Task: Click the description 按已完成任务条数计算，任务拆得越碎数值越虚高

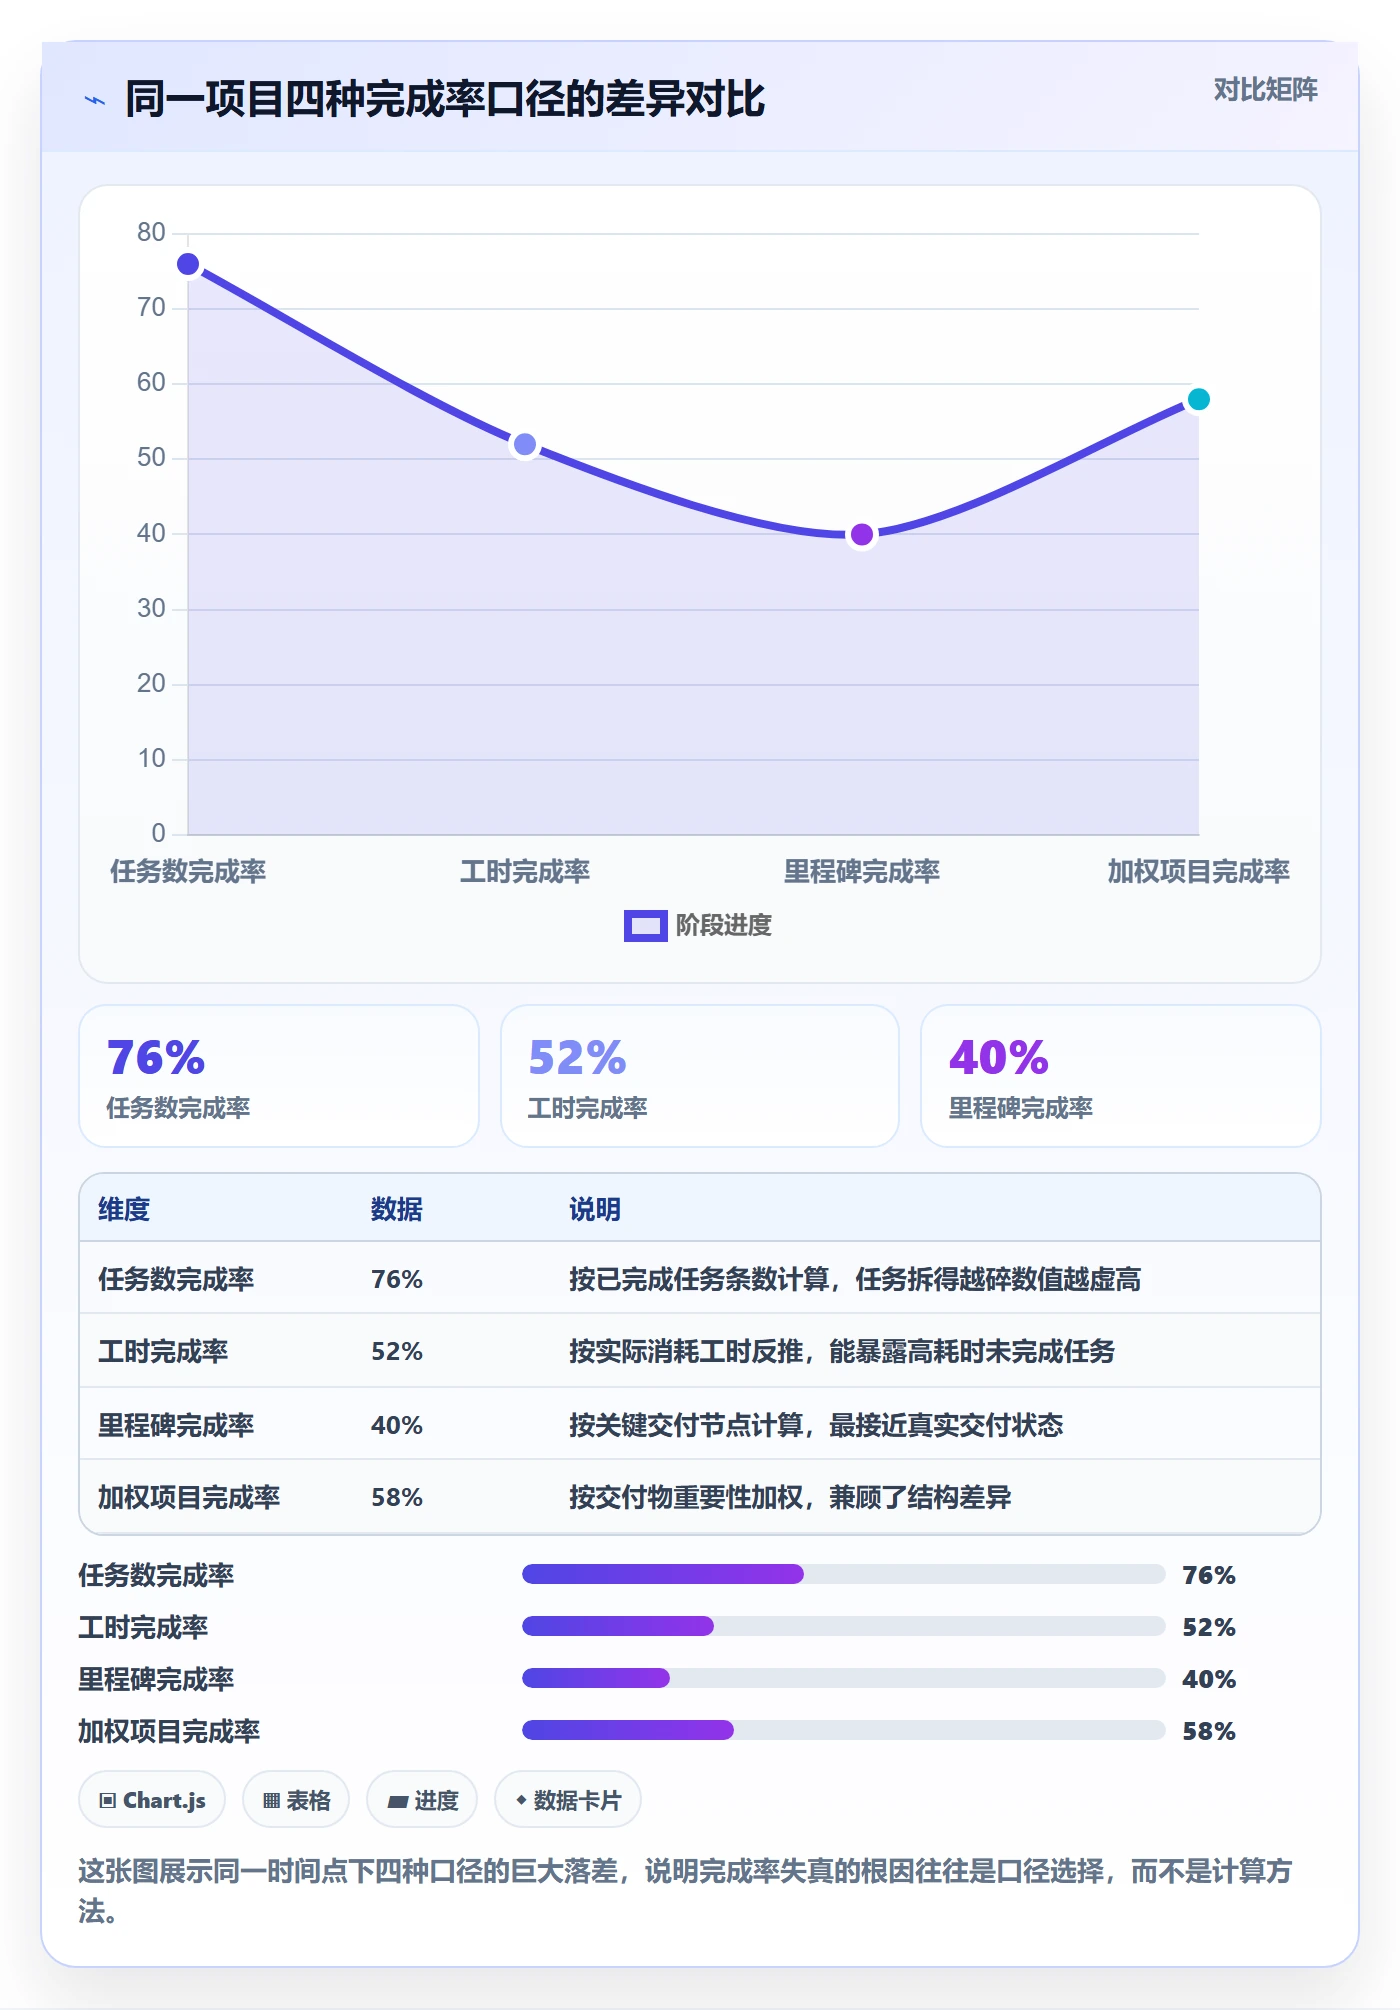Action: tap(855, 1279)
